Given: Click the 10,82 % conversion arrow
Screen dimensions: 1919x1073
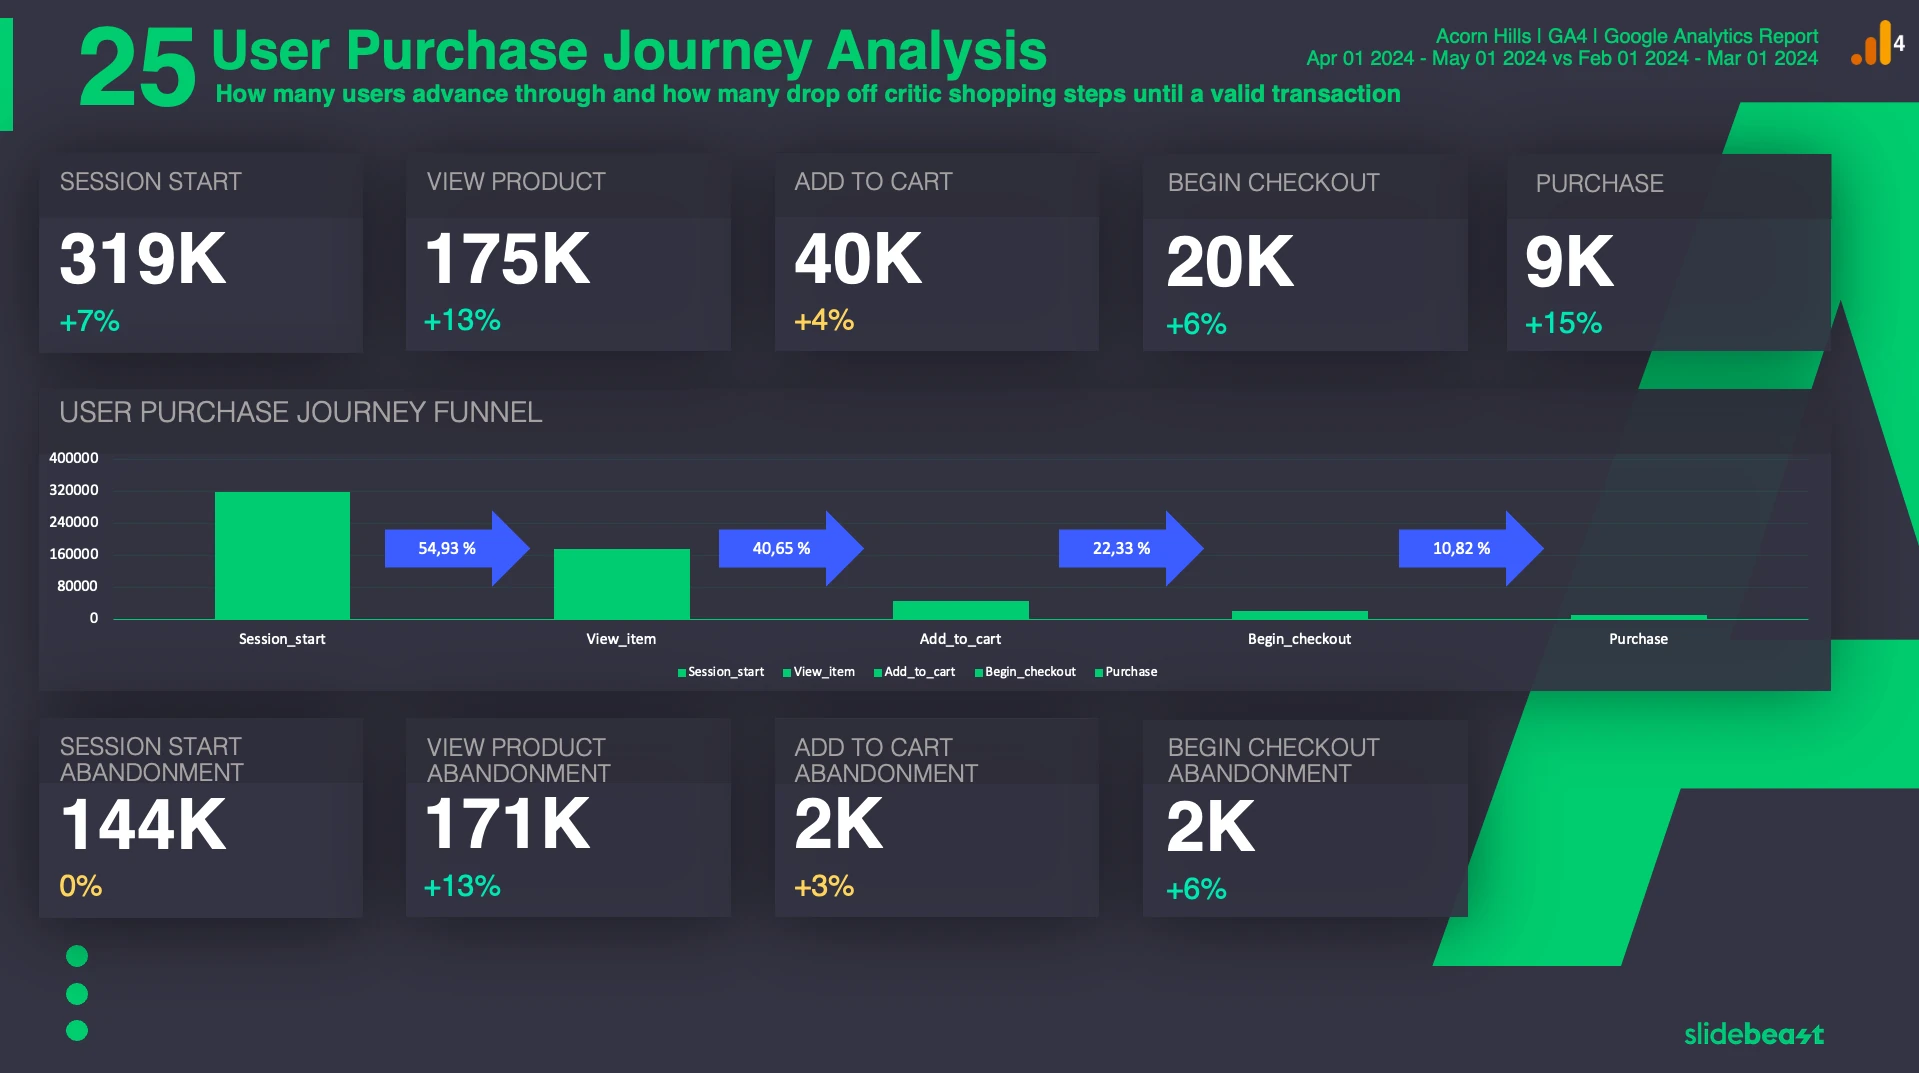Looking at the screenshot, I should pyautogui.click(x=1471, y=548).
